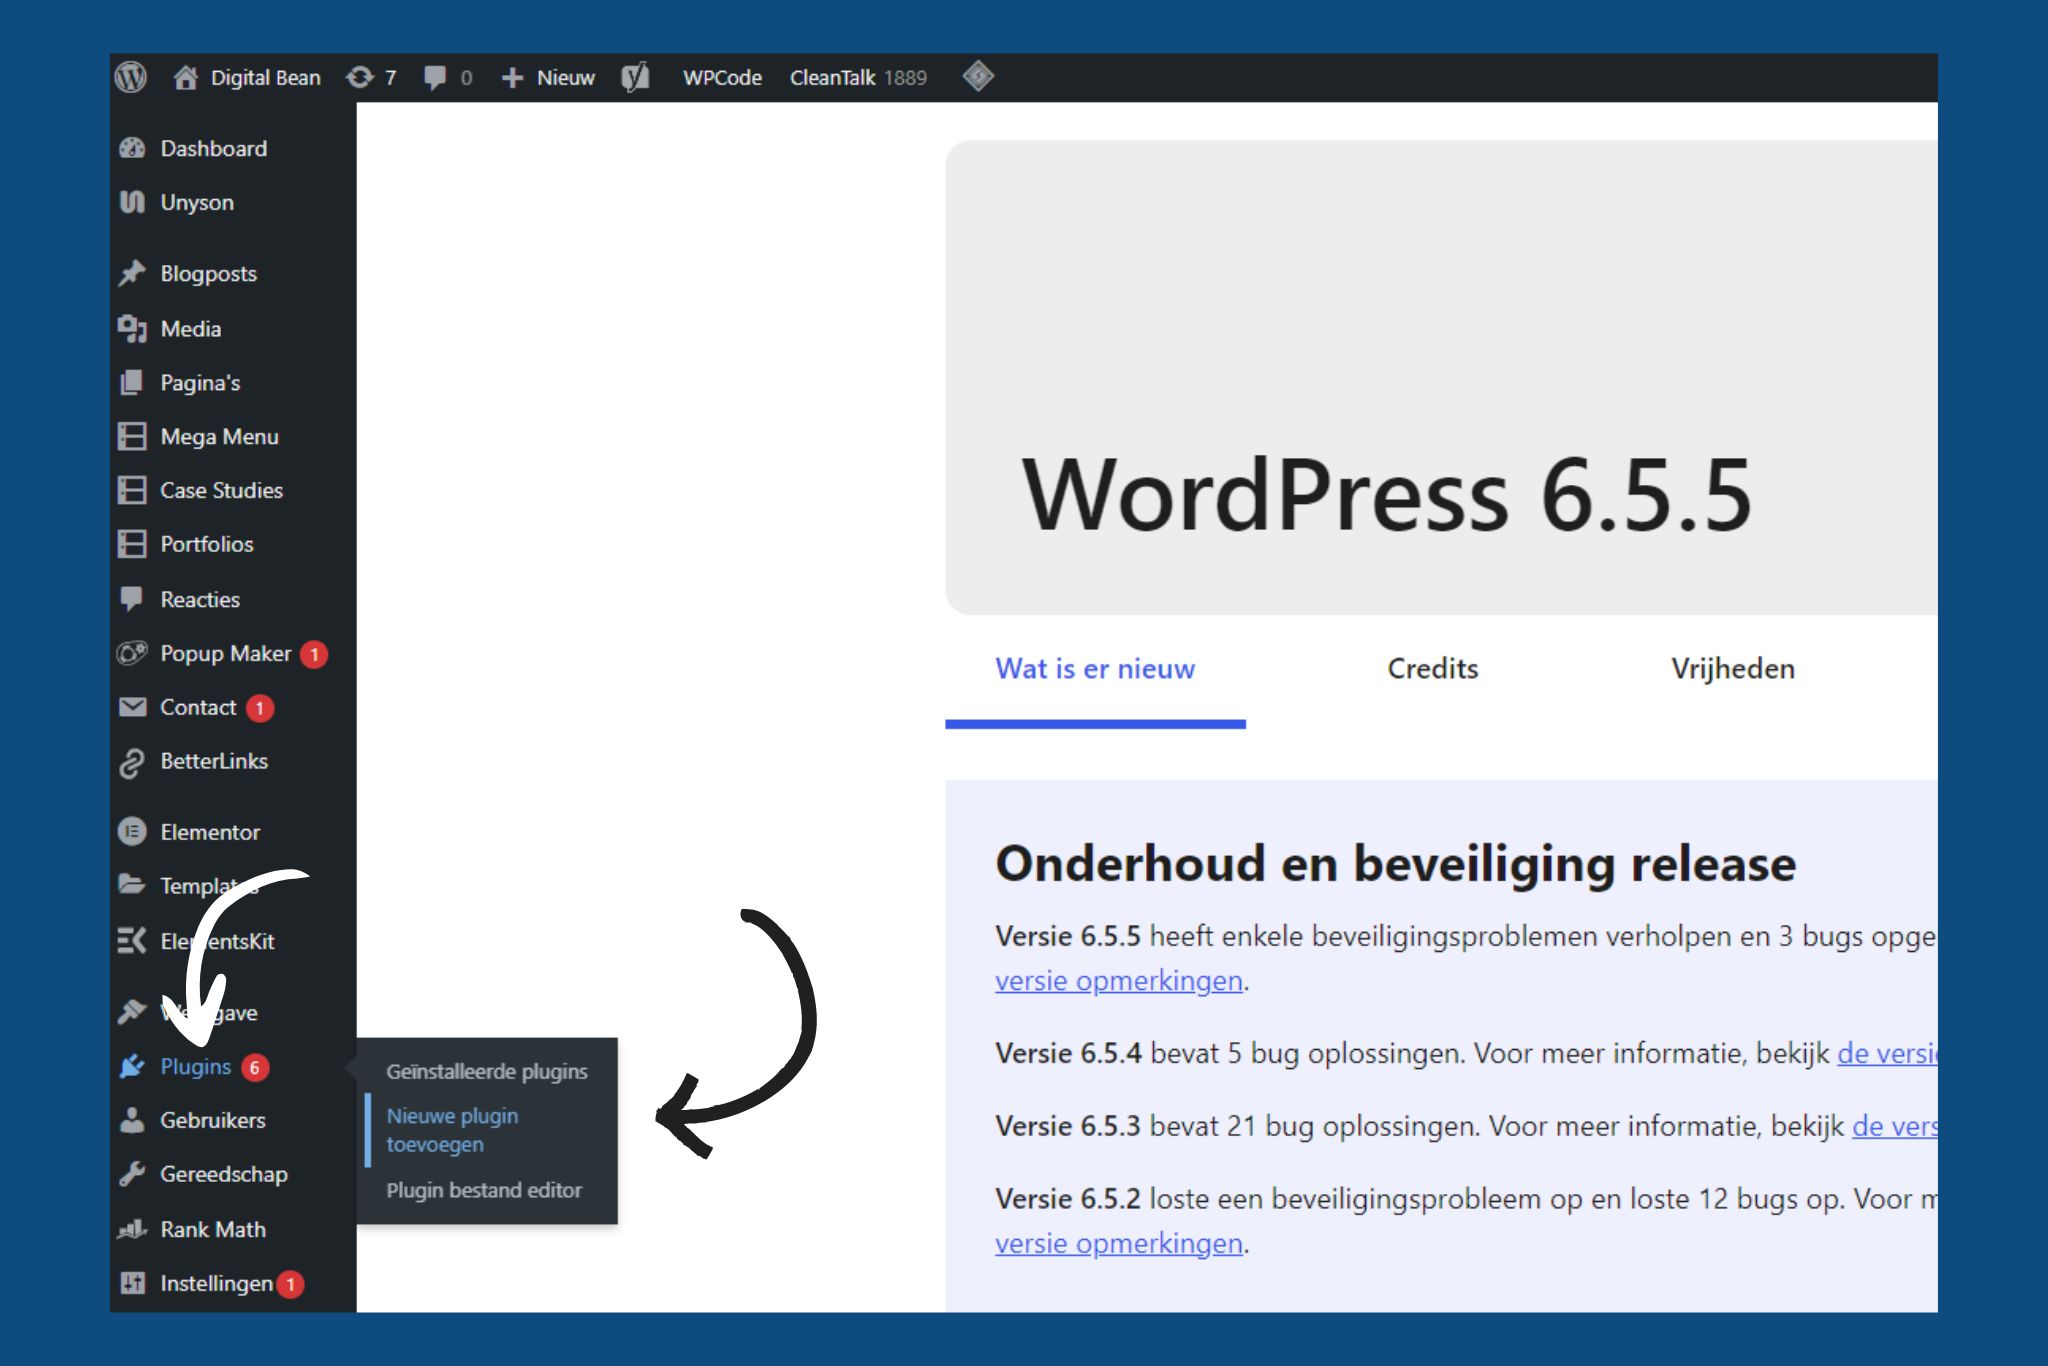Select Nieuwe plugin toevoegen from the submenu
The width and height of the screenshot is (2048, 1366).
click(x=452, y=1129)
